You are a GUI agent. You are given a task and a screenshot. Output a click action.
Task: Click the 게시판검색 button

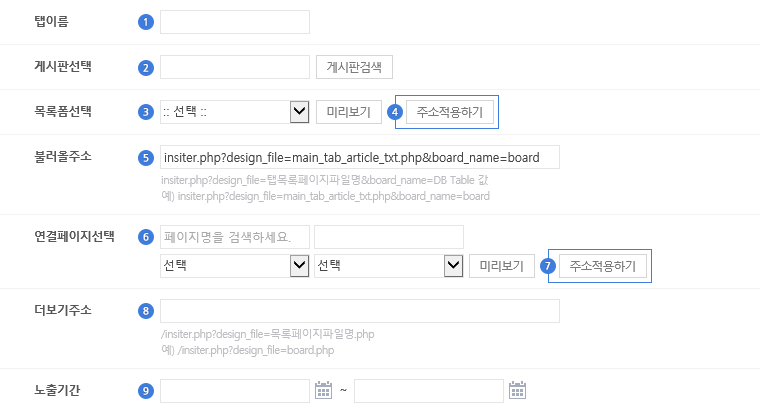point(354,67)
